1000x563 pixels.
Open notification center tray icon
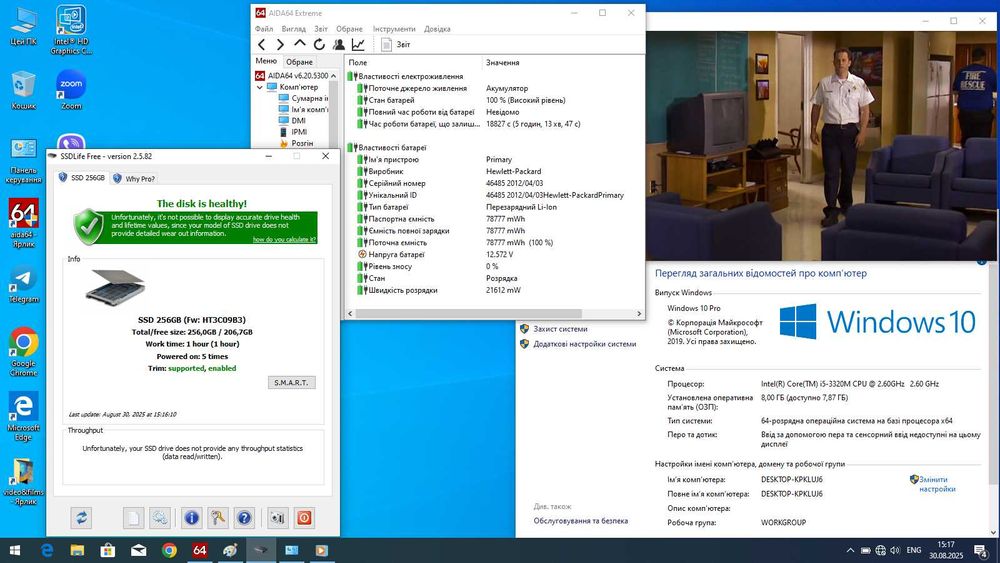[982, 550]
